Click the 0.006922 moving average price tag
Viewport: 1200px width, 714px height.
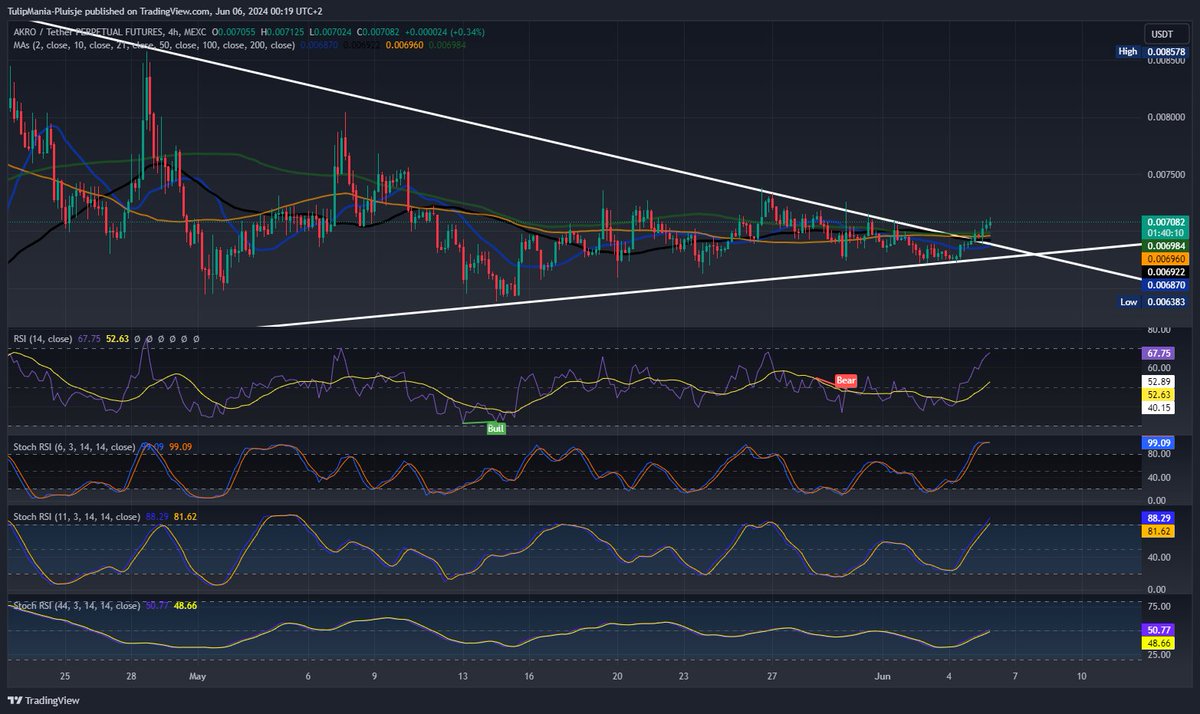1167,272
